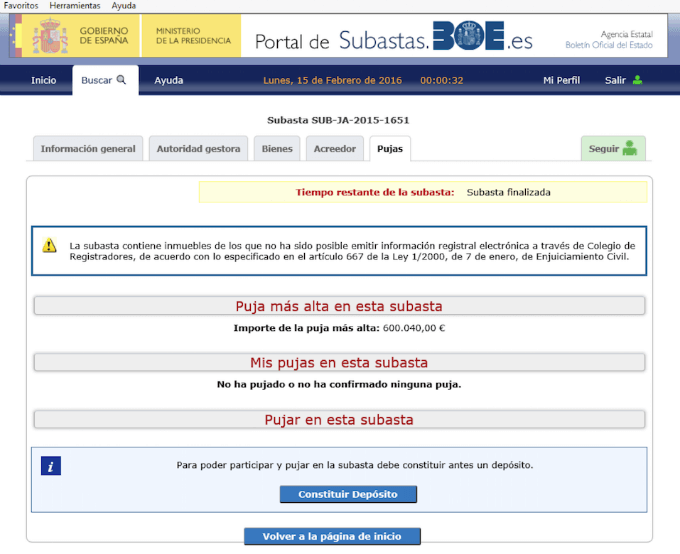Switch to Autoridad gestora tab
The image size is (680, 554).
coord(198,149)
